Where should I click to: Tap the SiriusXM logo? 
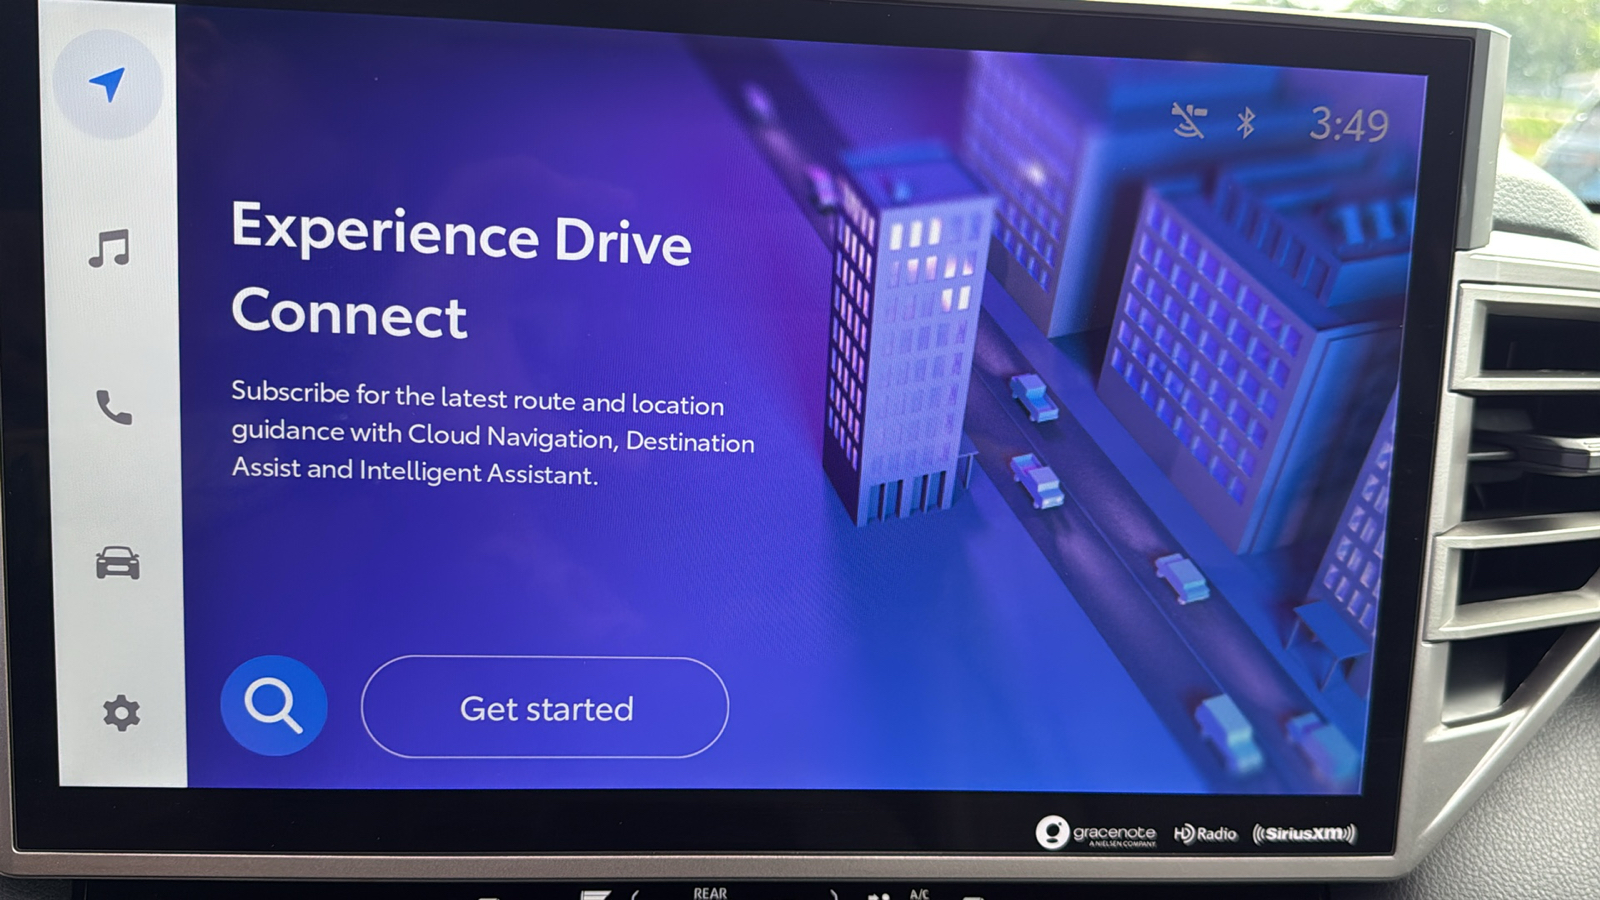pos(1305,833)
